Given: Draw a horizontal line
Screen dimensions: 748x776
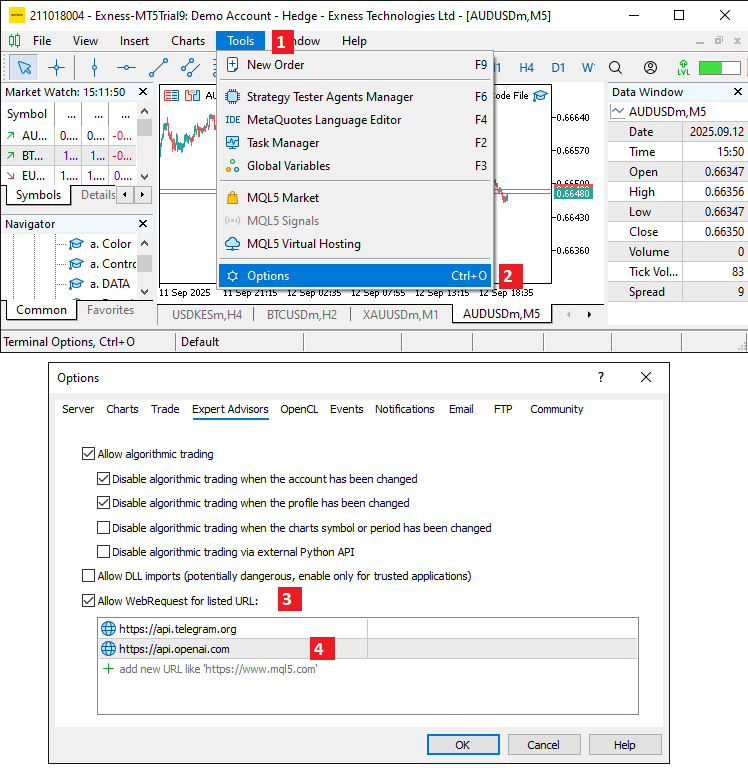Looking at the screenshot, I should coord(126,67).
